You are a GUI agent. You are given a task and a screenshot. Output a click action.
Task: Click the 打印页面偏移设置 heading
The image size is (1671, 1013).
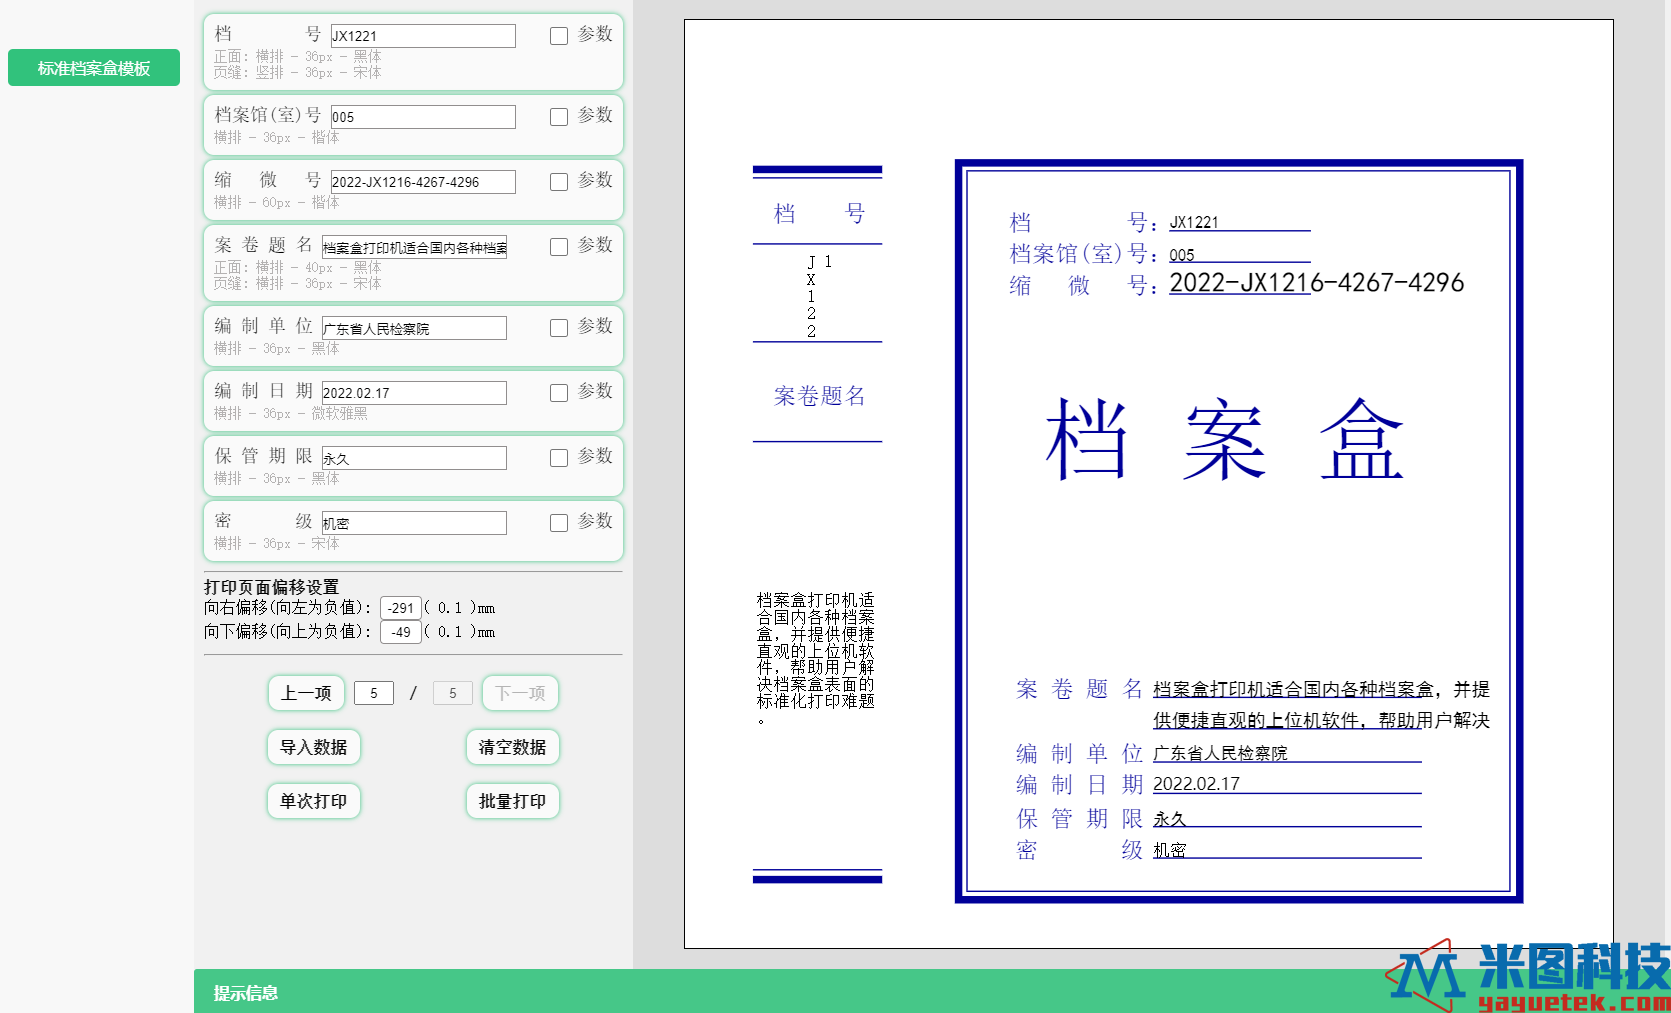click(272, 587)
